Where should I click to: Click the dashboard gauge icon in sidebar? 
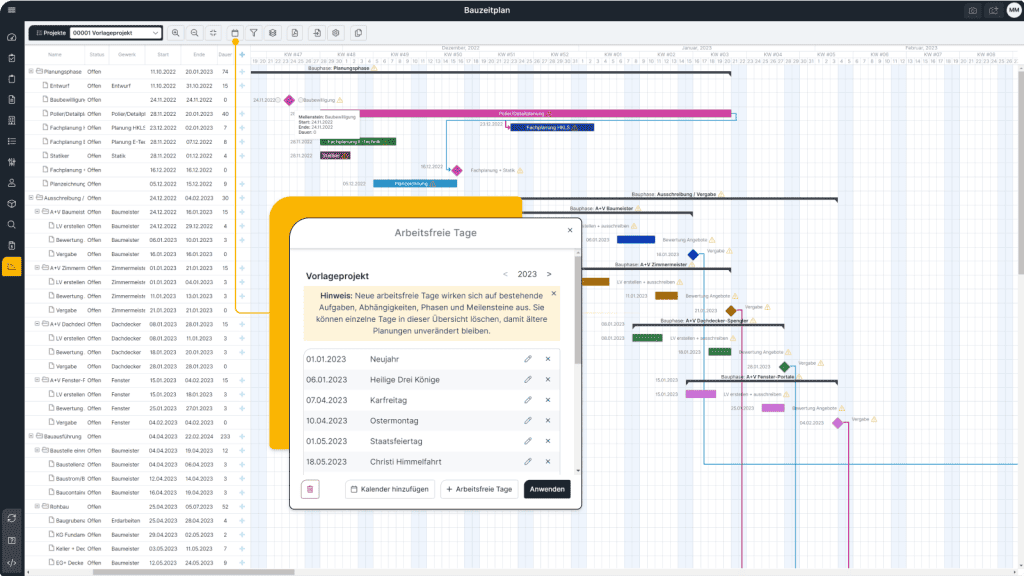(x=12, y=37)
